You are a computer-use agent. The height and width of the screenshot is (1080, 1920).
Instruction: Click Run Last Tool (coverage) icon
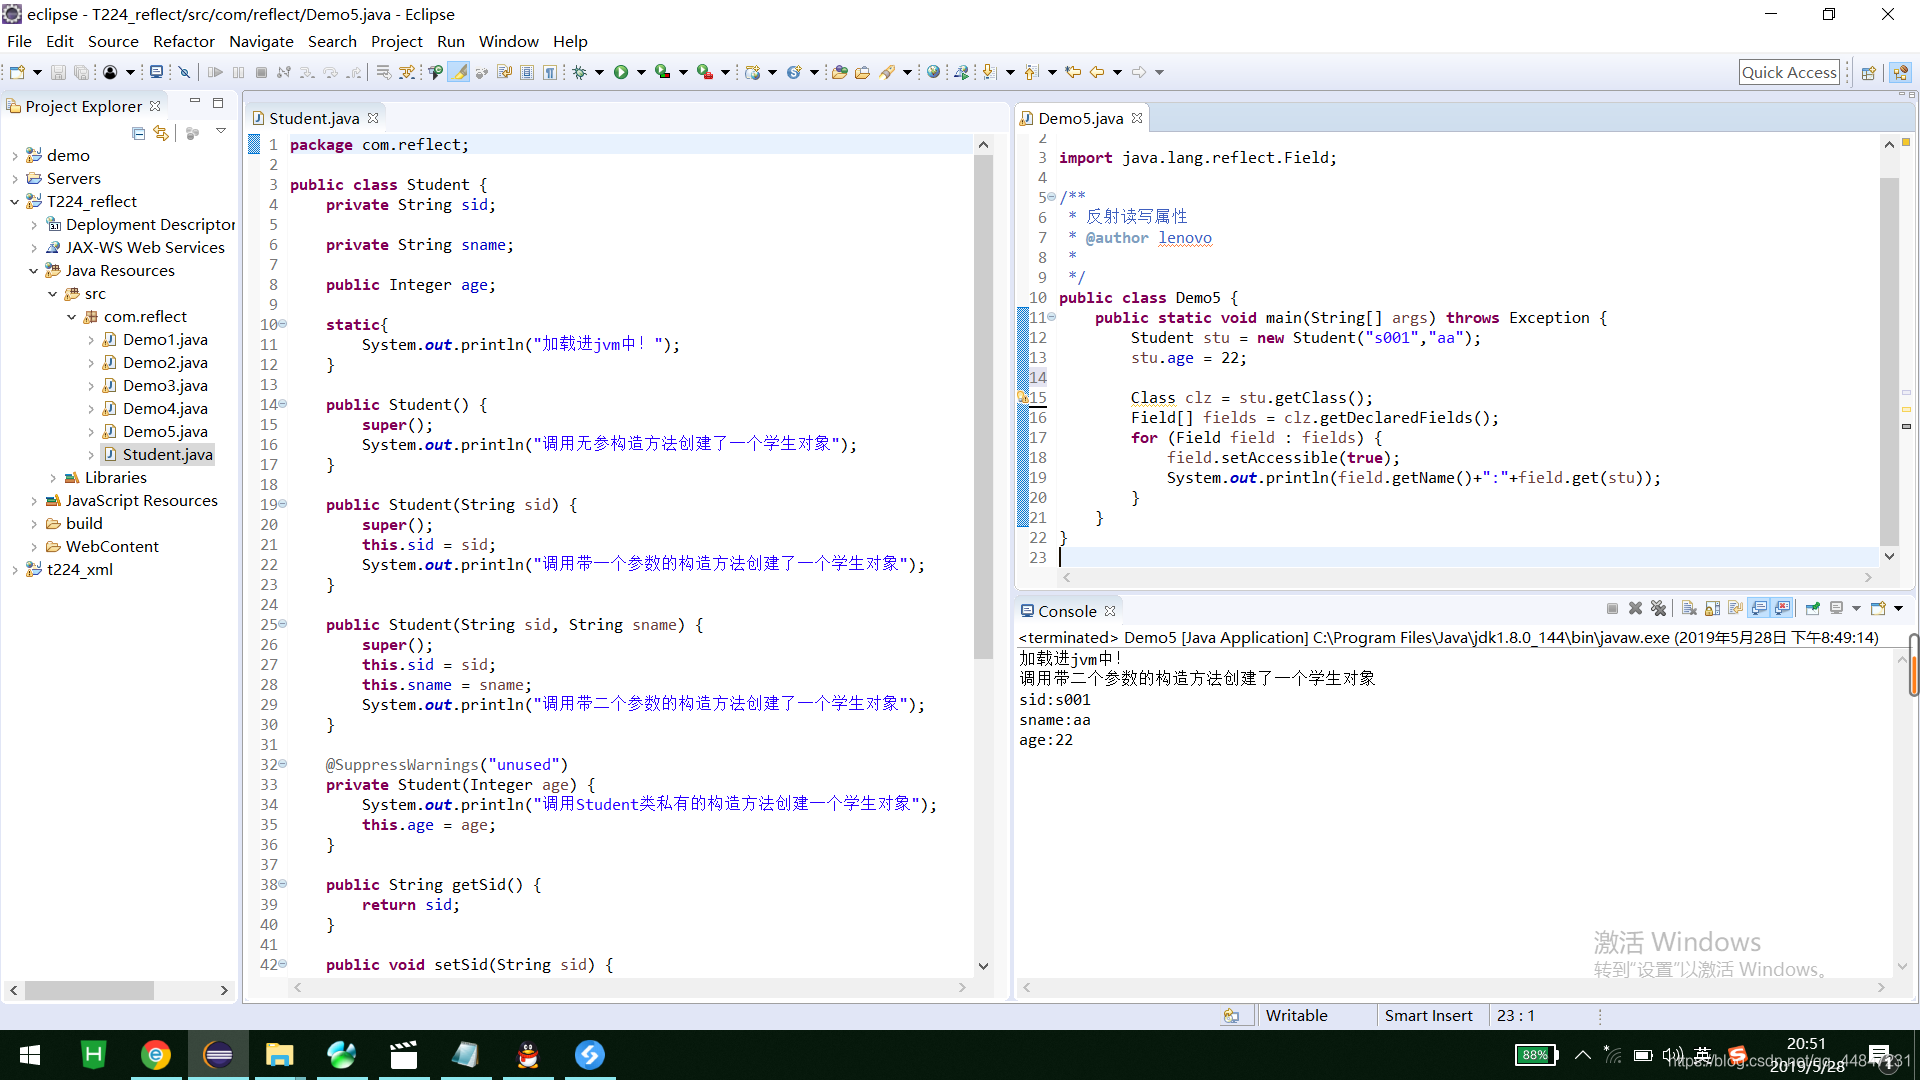662,72
